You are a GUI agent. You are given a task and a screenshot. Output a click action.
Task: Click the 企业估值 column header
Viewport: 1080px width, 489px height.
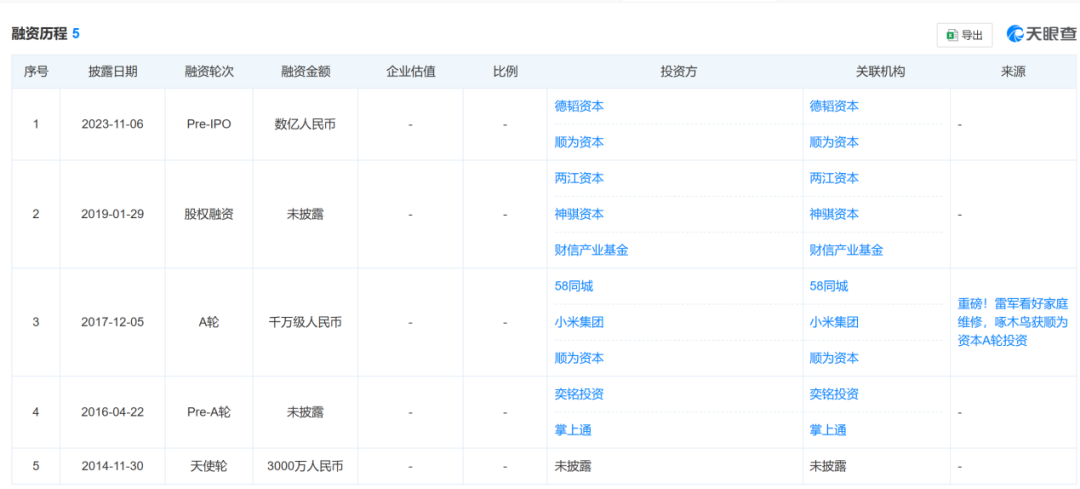pyautogui.click(x=411, y=72)
